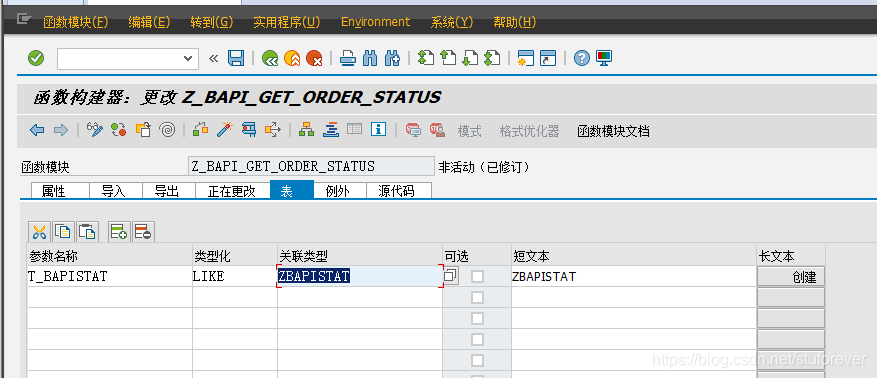Open the 转到(G) menu
The image size is (877, 378).
pos(211,22)
